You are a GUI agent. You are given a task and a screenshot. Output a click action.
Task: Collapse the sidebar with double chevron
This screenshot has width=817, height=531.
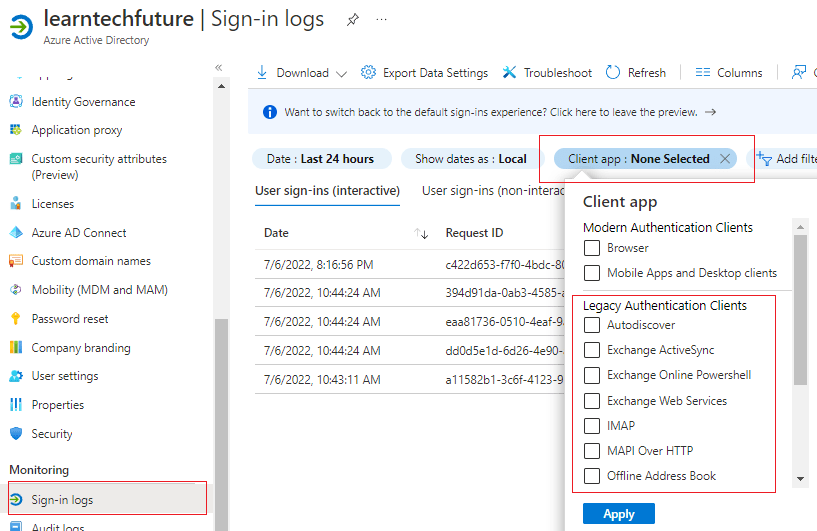pyautogui.click(x=219, y=67)
